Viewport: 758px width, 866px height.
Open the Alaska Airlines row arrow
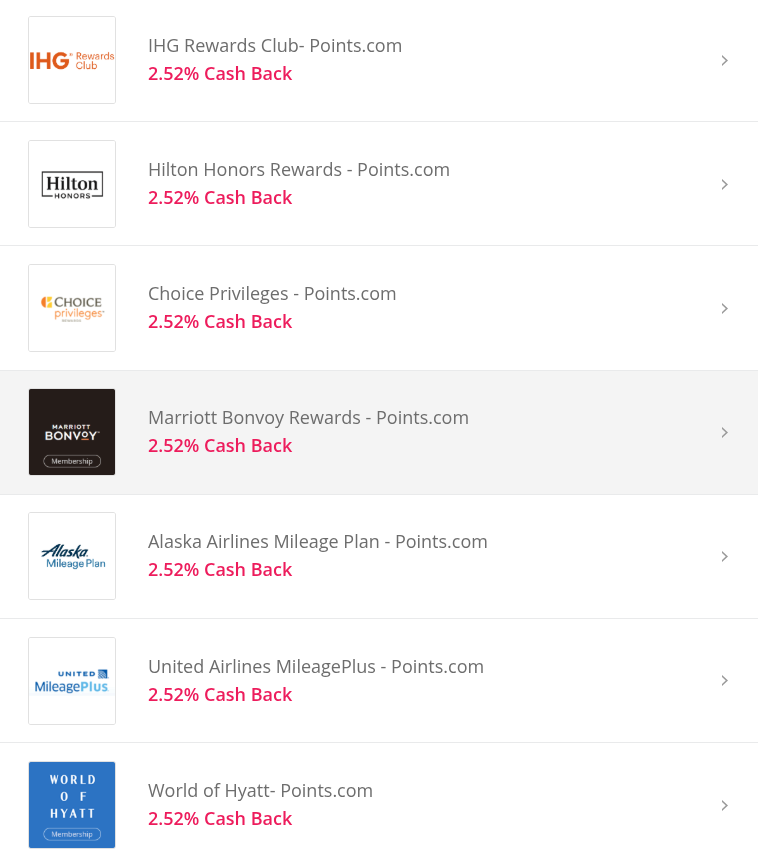pos(724,556)
